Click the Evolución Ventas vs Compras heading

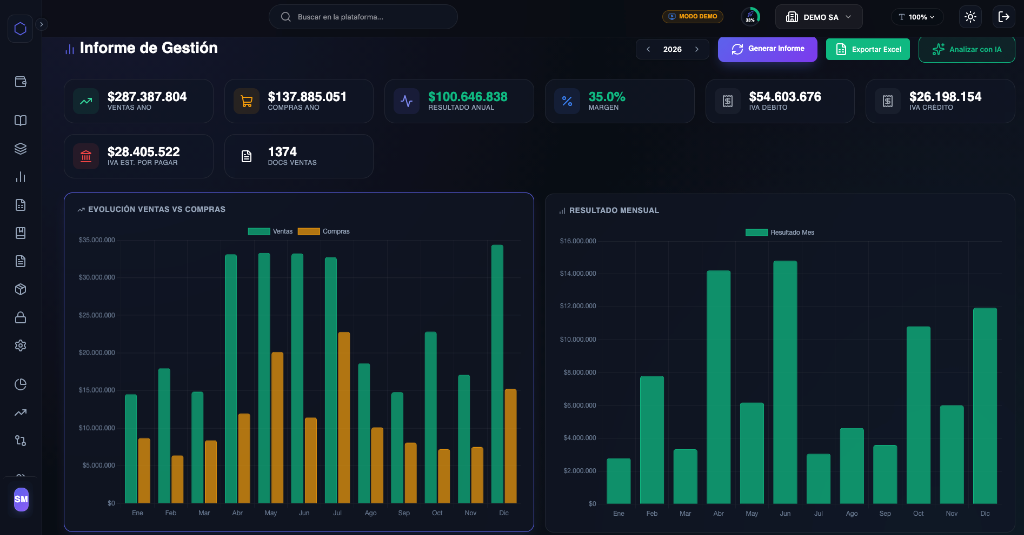157,209
